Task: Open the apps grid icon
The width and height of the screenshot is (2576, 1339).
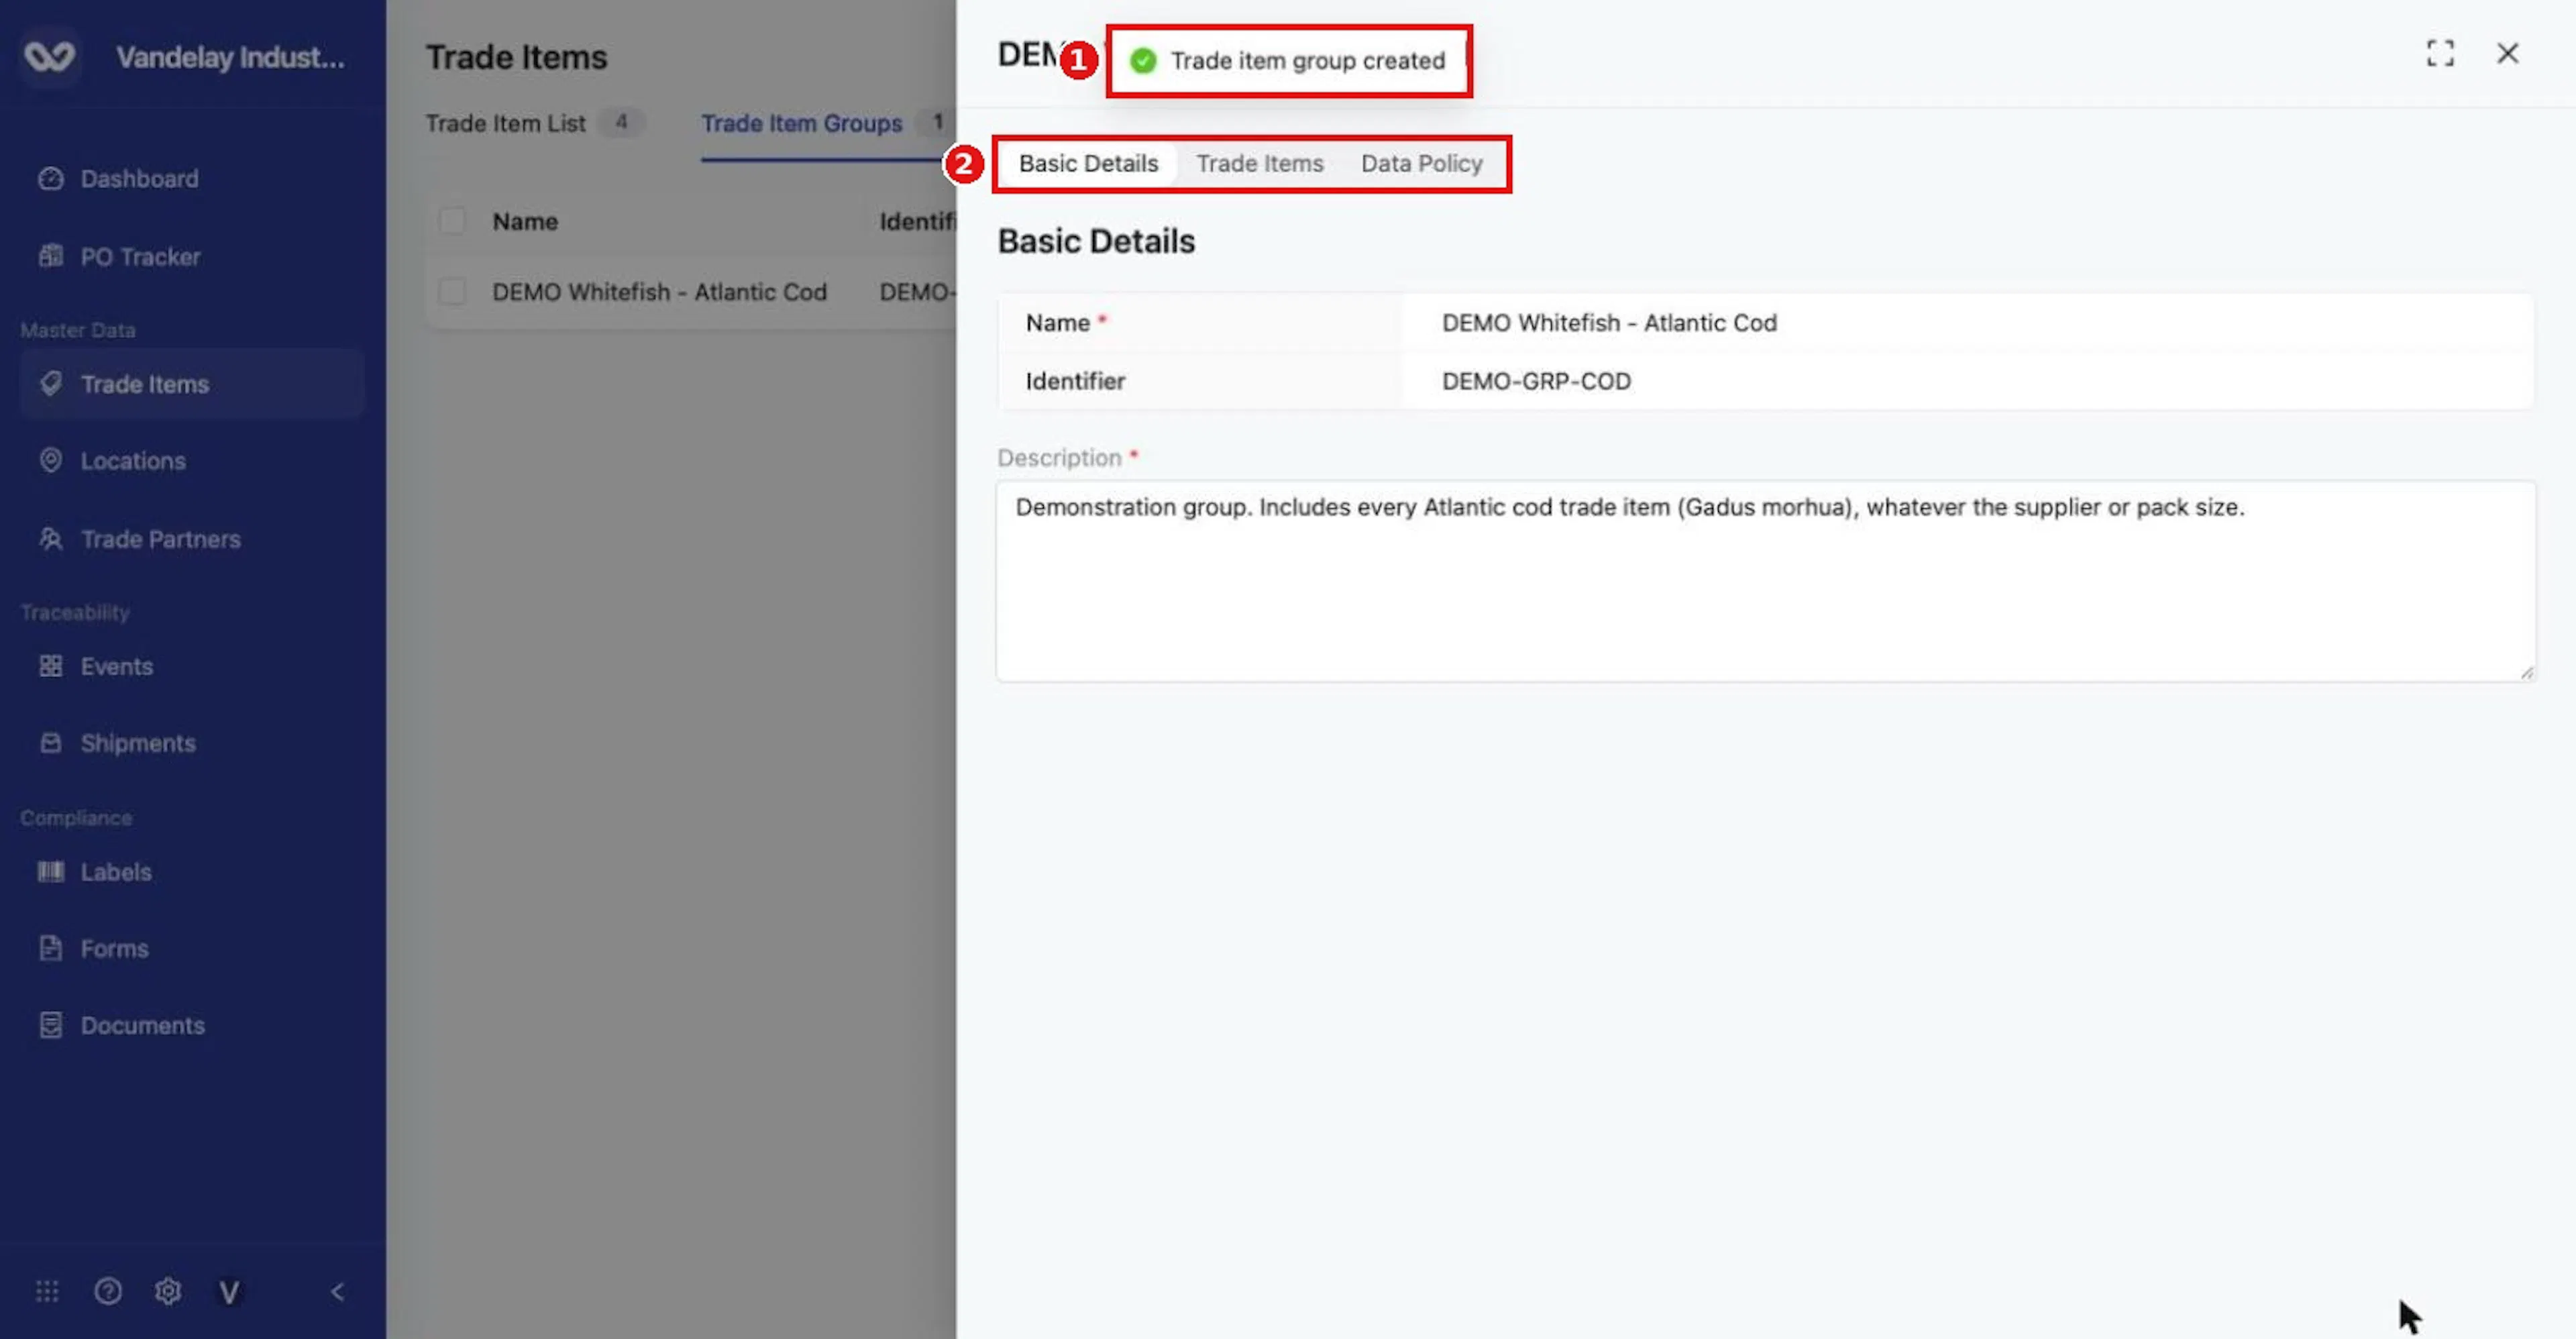Action: (x=47, y=1291)
